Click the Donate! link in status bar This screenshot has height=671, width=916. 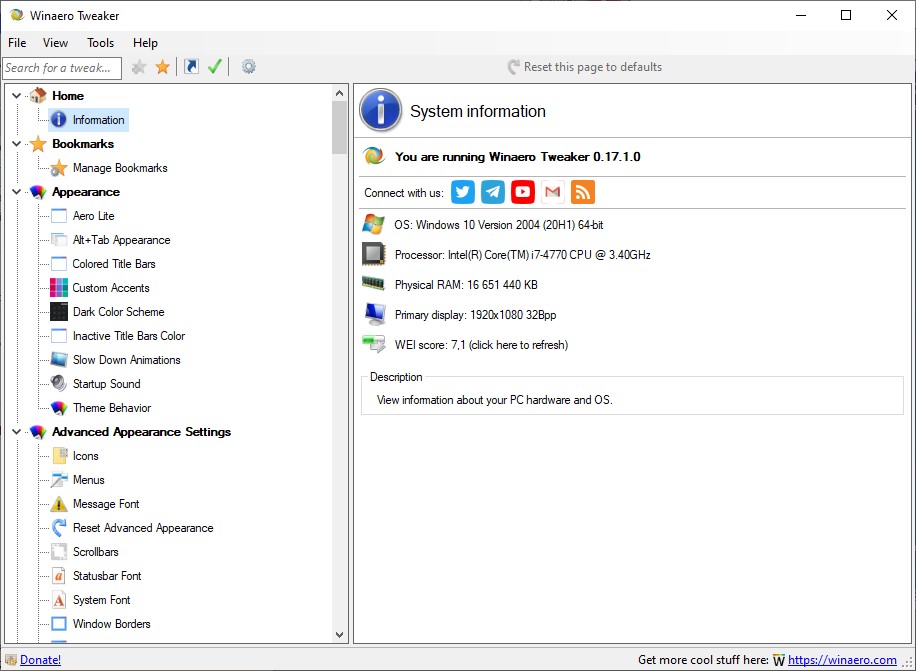40,660
